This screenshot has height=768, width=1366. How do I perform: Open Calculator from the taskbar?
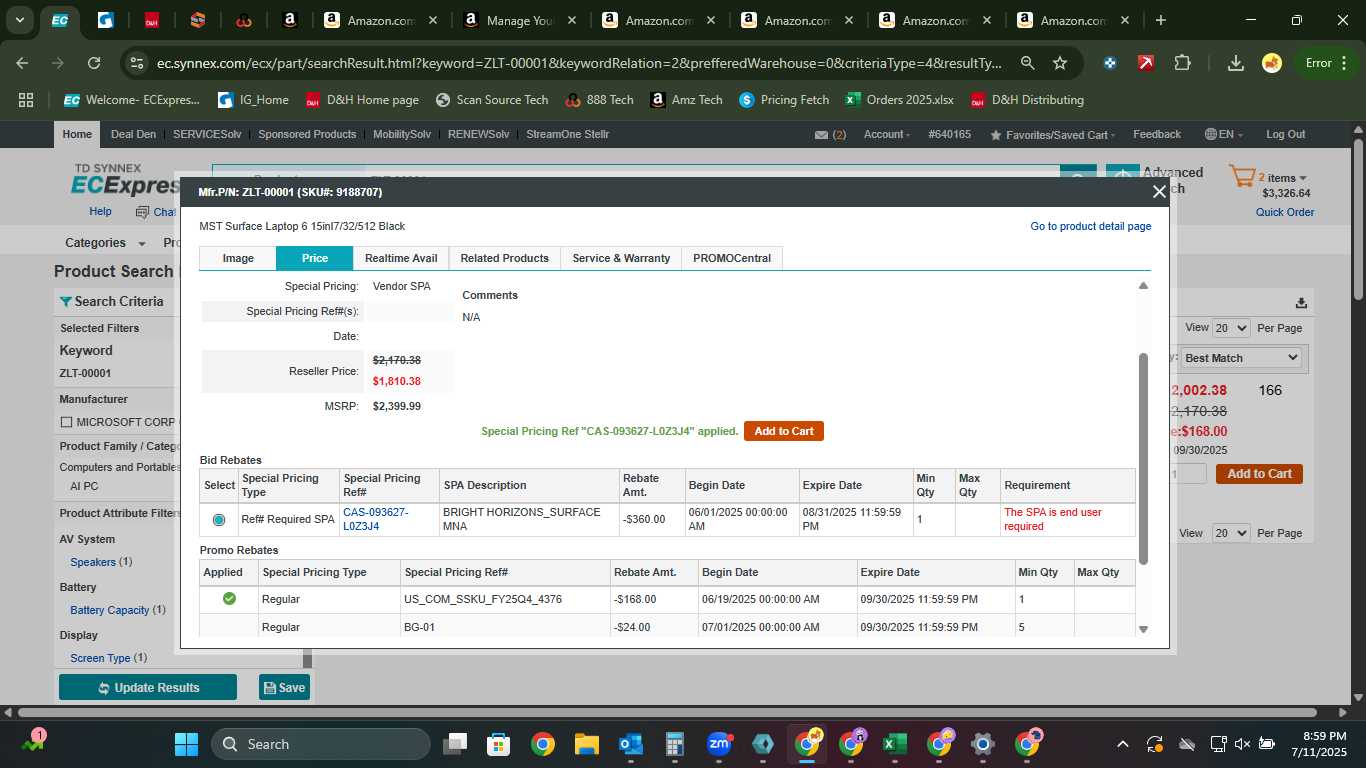click(x=674, y=744)
